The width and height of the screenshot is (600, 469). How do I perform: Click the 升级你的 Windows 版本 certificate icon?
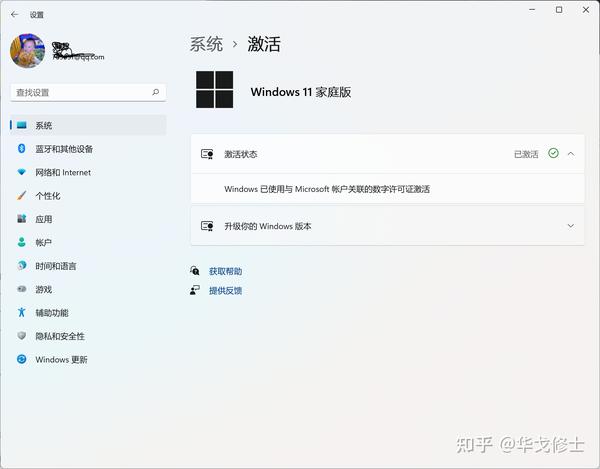coord(207,226)
